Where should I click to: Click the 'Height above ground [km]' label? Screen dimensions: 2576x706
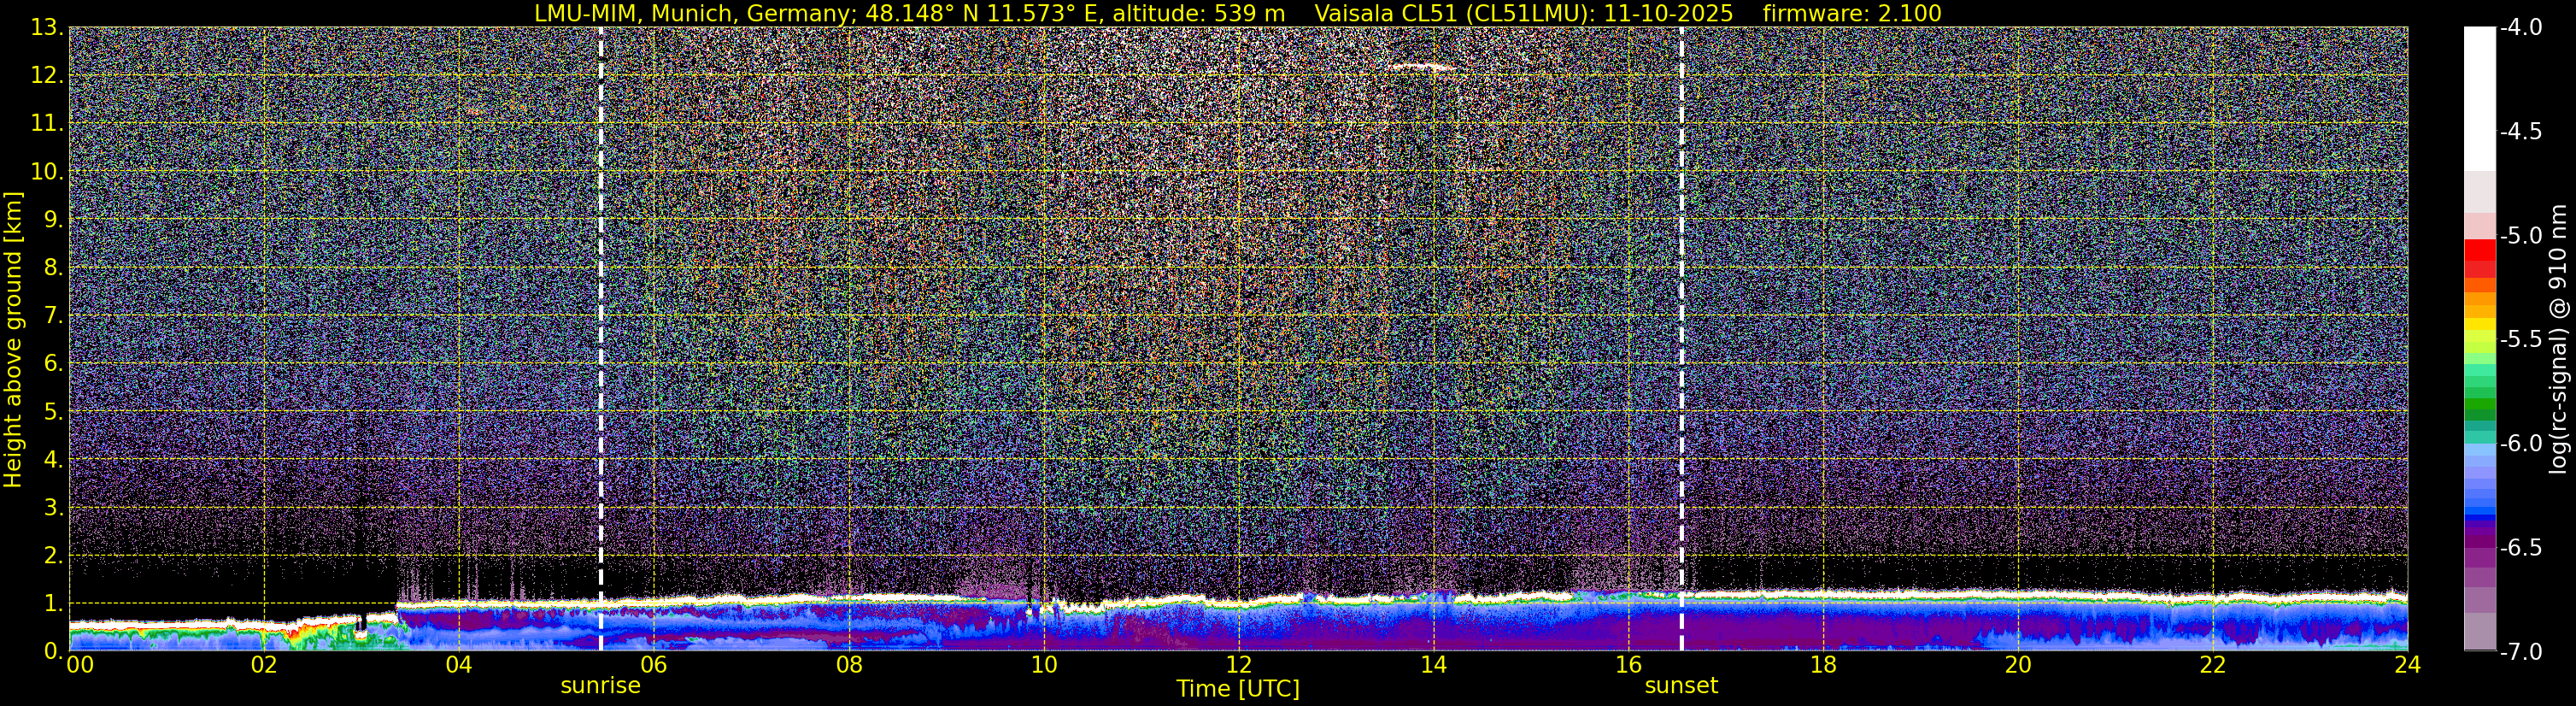(13, 340)
